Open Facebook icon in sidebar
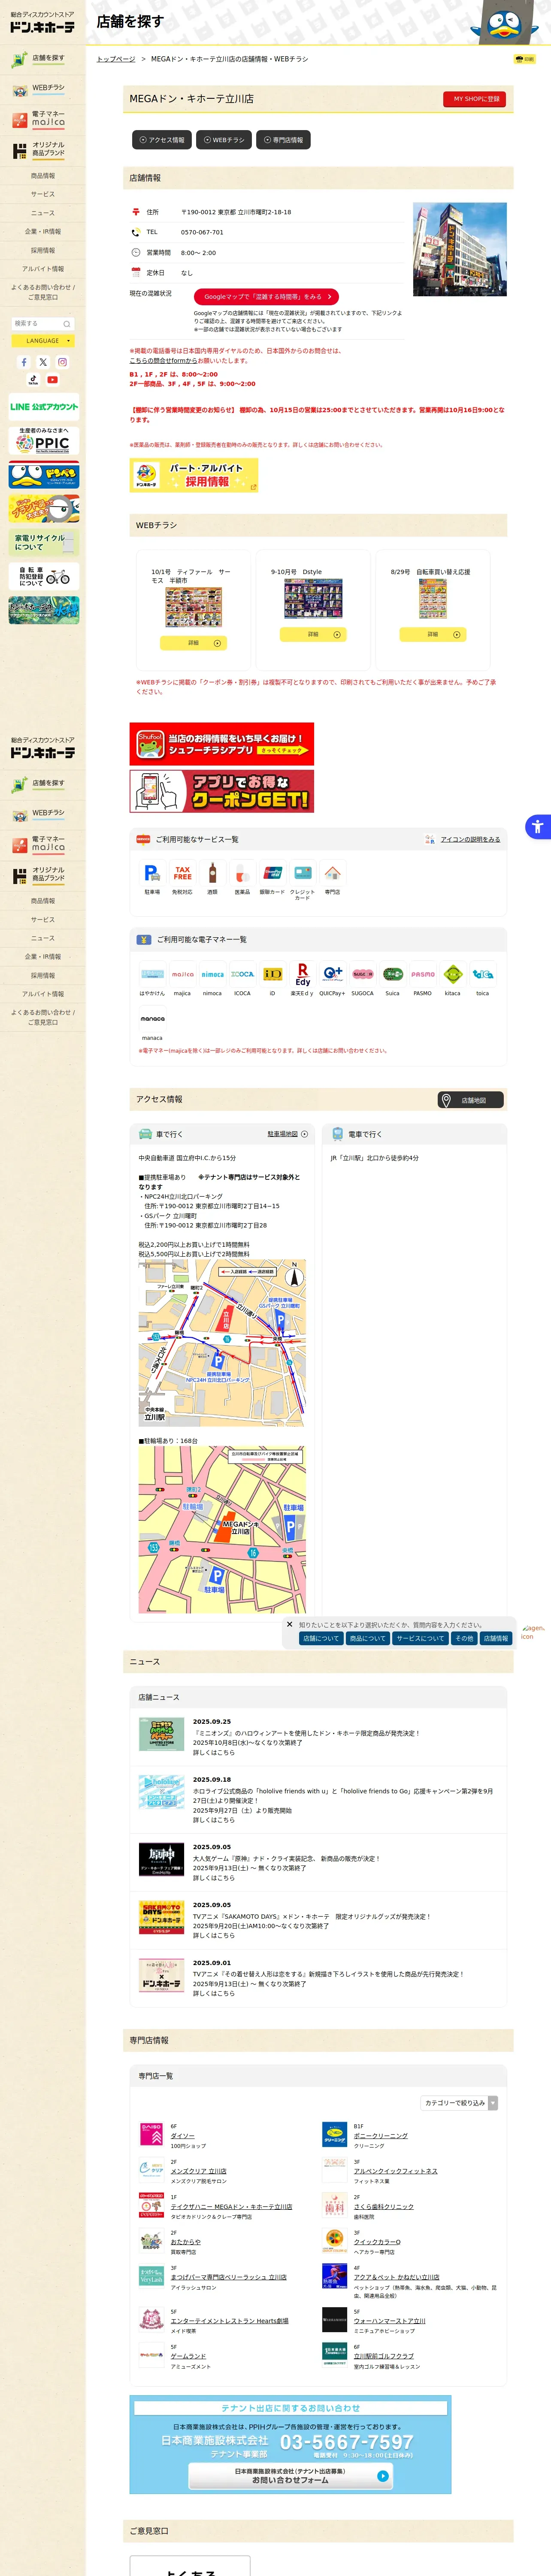This screenshot has height=2576, width=551. pyautogui.click(x=24, y=362)
